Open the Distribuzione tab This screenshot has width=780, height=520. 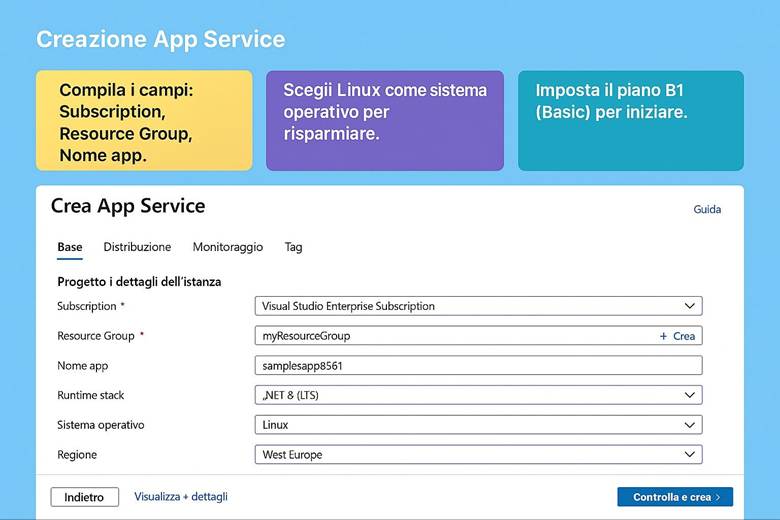[x=137, y=247]
